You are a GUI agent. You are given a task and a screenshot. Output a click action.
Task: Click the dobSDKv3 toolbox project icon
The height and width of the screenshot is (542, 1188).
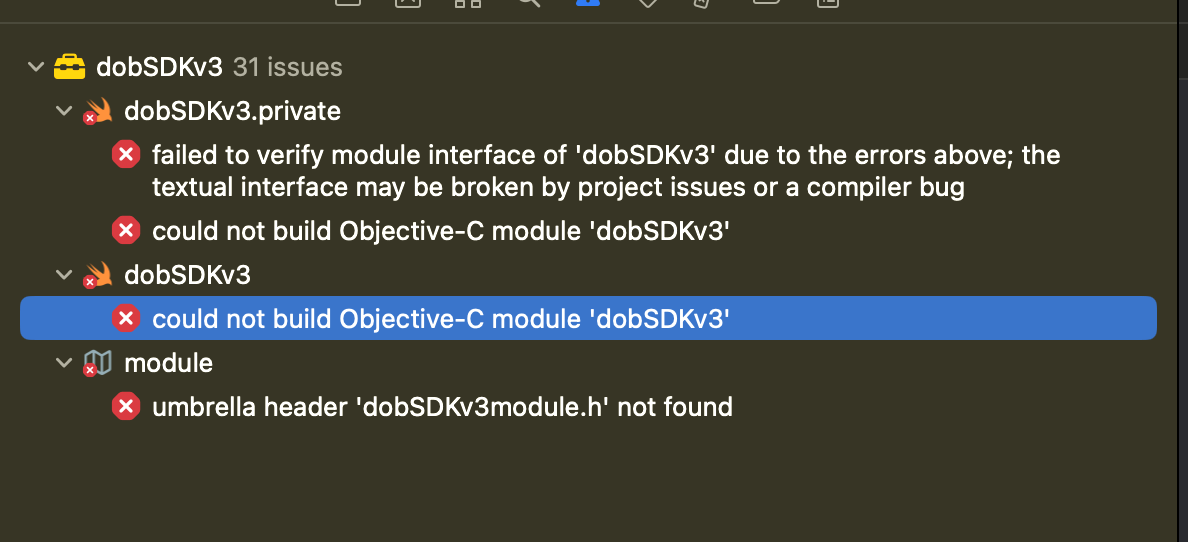pos(69,67)
